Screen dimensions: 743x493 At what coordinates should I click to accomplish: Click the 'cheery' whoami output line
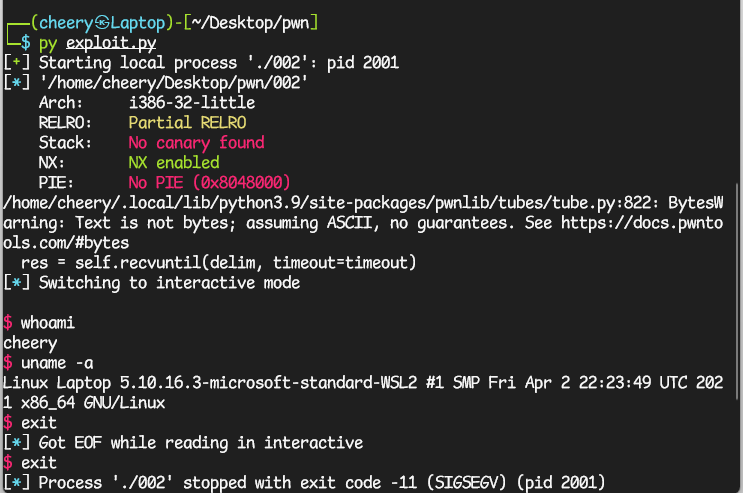tap(30, 343)
